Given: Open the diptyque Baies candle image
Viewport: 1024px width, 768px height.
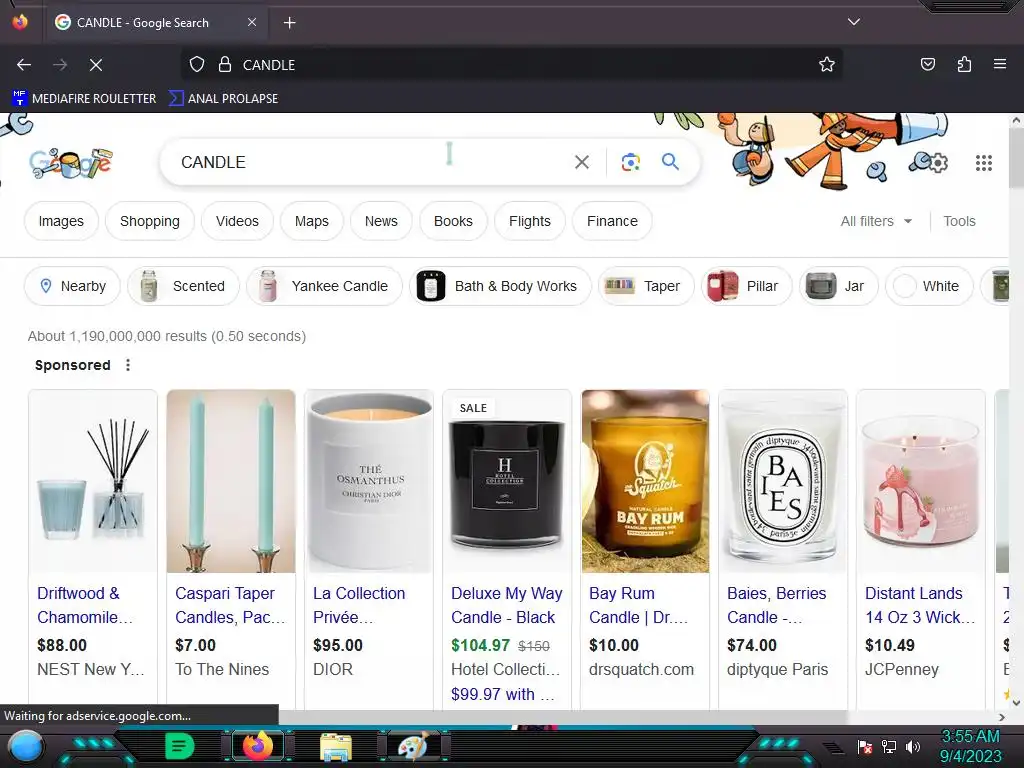Looking at the screenshot, I should [x=783, y=481].
